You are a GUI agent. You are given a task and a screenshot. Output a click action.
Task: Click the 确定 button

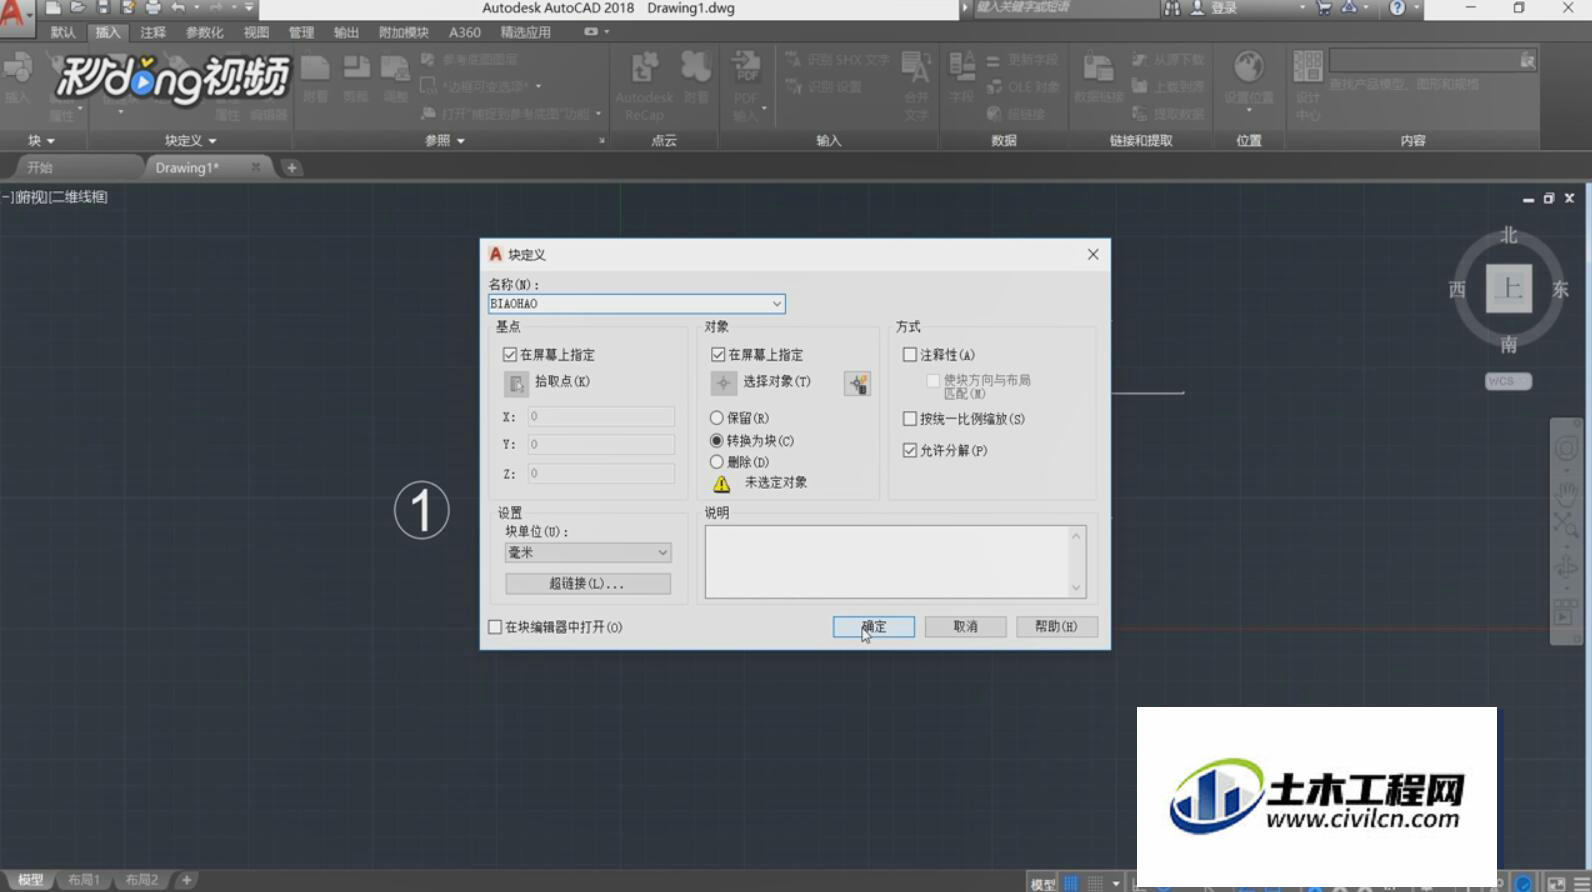pyautogui.click(x=874, y=627)
